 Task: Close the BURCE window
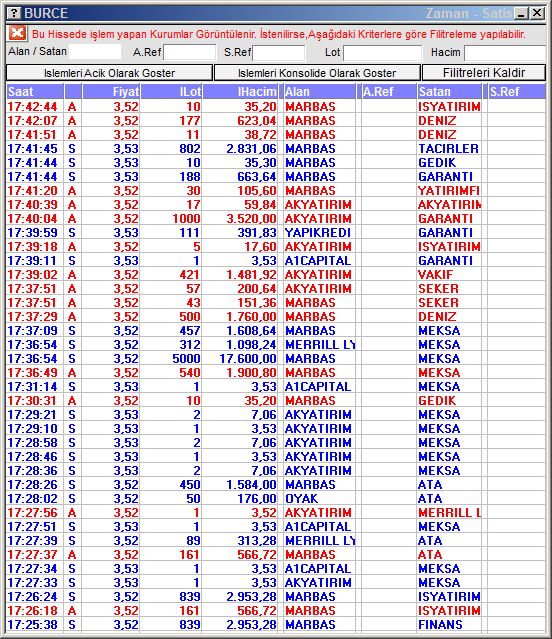[537, 13]
